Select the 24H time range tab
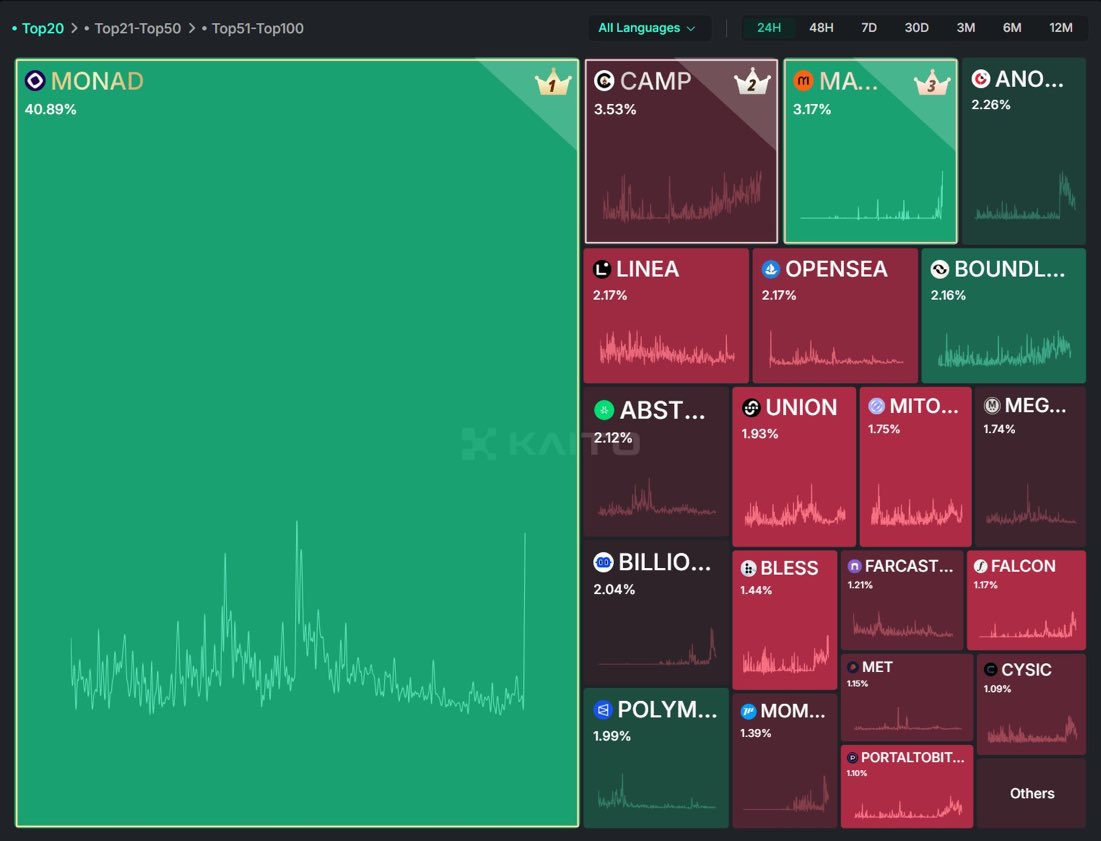The image size is (1101, 841). [x=769, y=27]
